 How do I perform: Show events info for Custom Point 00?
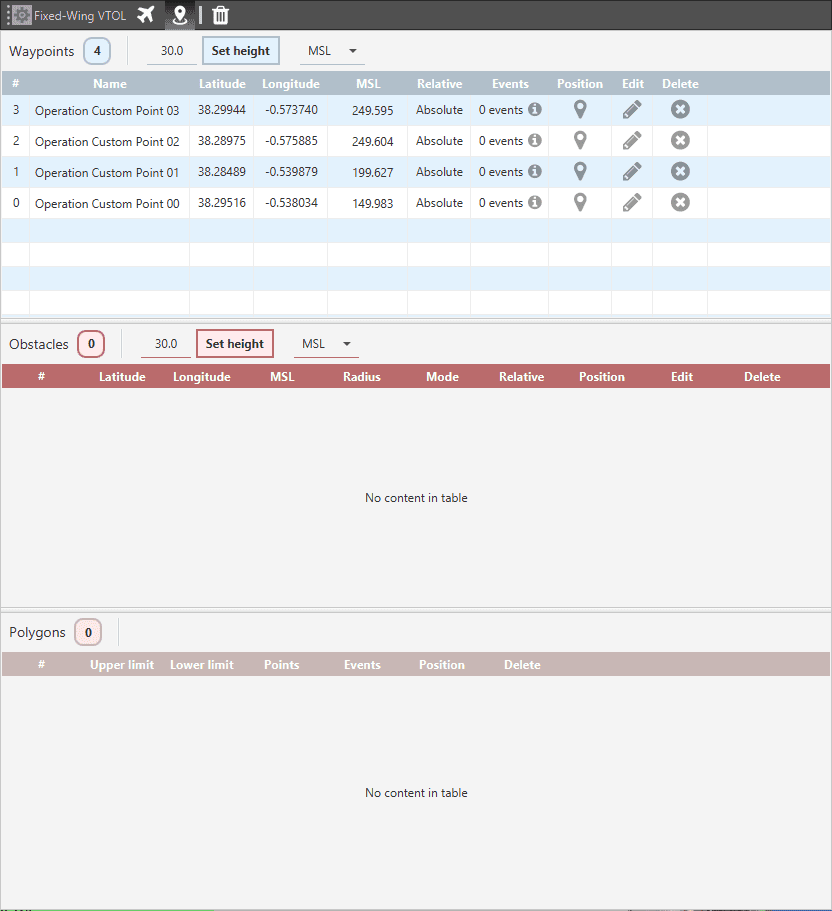coord(535,203)
